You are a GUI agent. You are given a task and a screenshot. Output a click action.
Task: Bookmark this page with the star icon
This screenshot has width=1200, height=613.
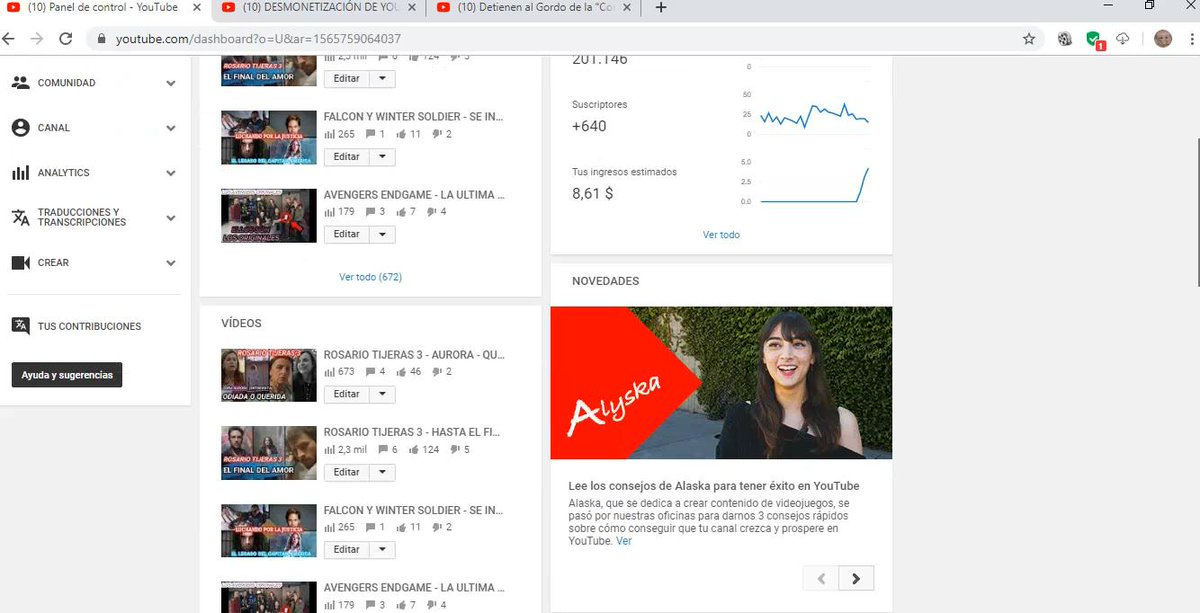[x=1029, y=39]
